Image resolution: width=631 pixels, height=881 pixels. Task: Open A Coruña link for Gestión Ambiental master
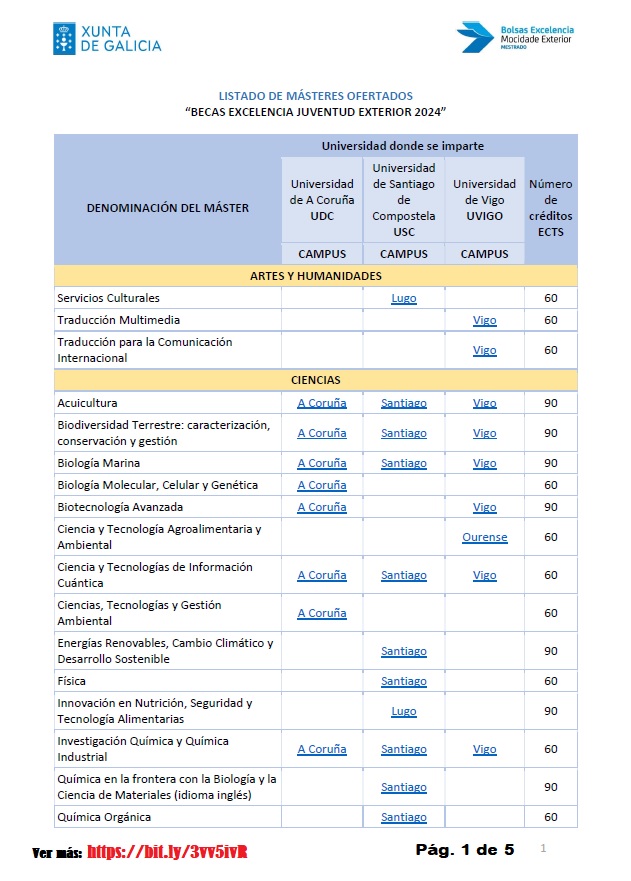322,613
